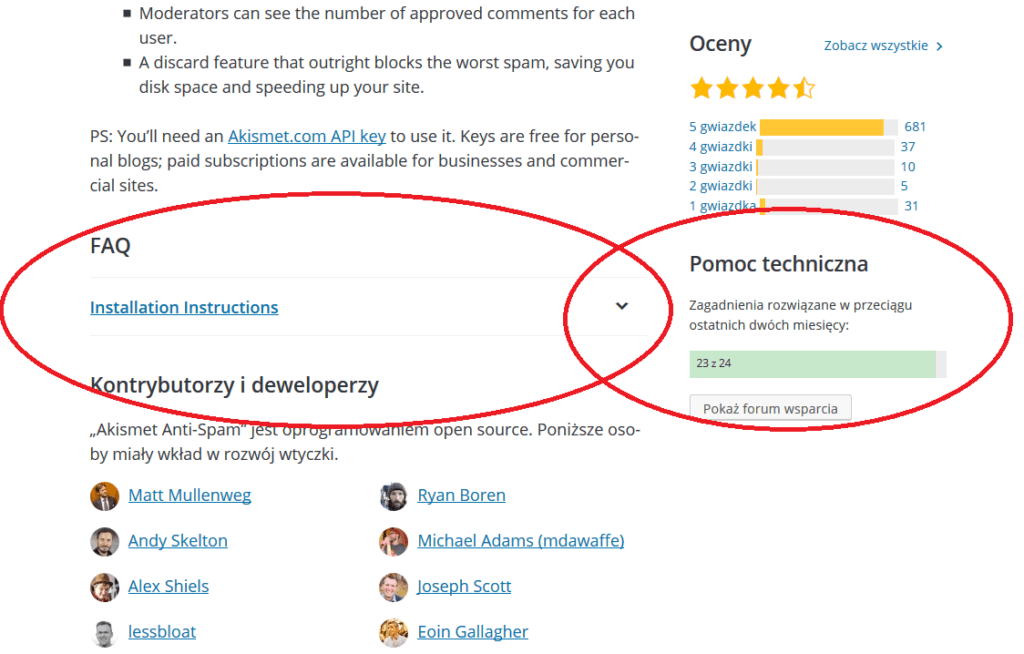1024x654 pixels.
Task: Click Michael Adams avatar
Action: pyautogui.click(x=394, y=542)
